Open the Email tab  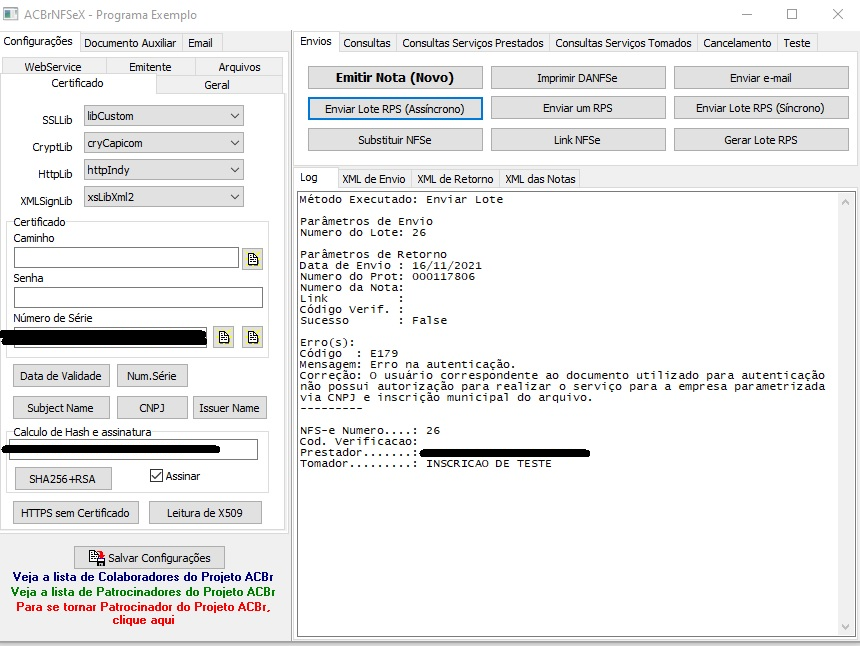point(200,43)
